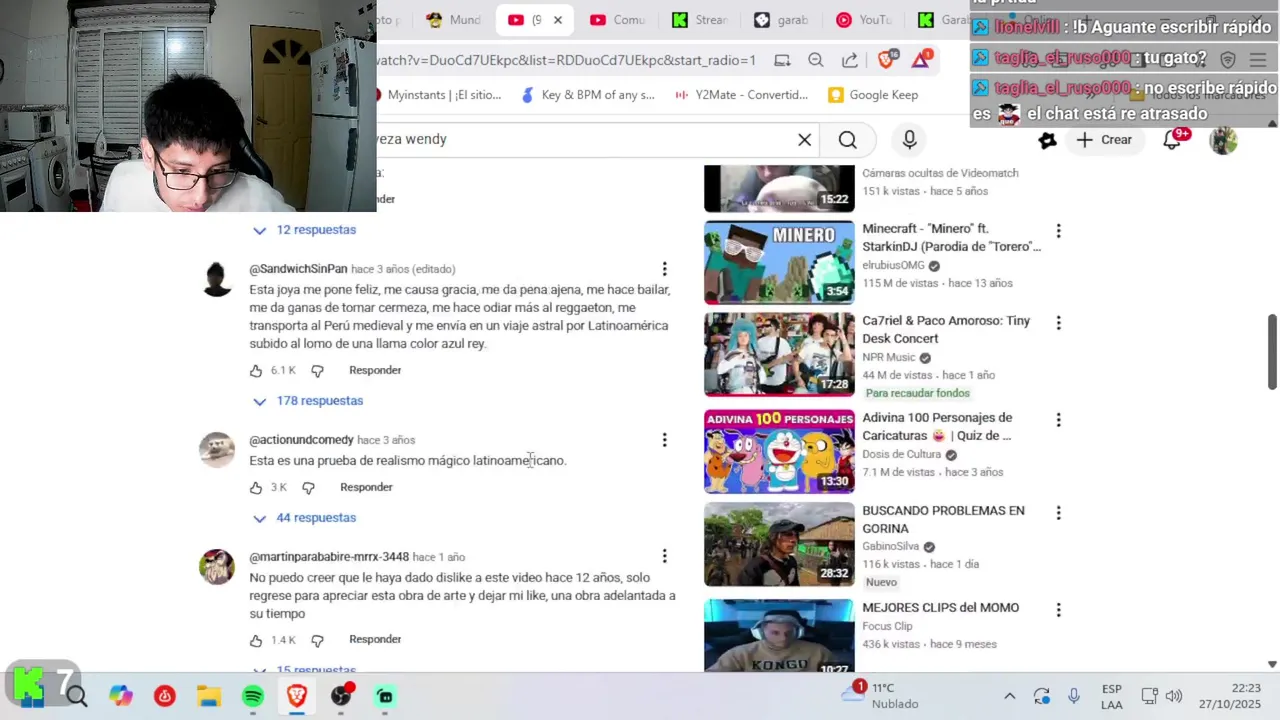Open Windows search on the taskbar
Viewport: 1280px width, 720px height.
click(77, 696)
